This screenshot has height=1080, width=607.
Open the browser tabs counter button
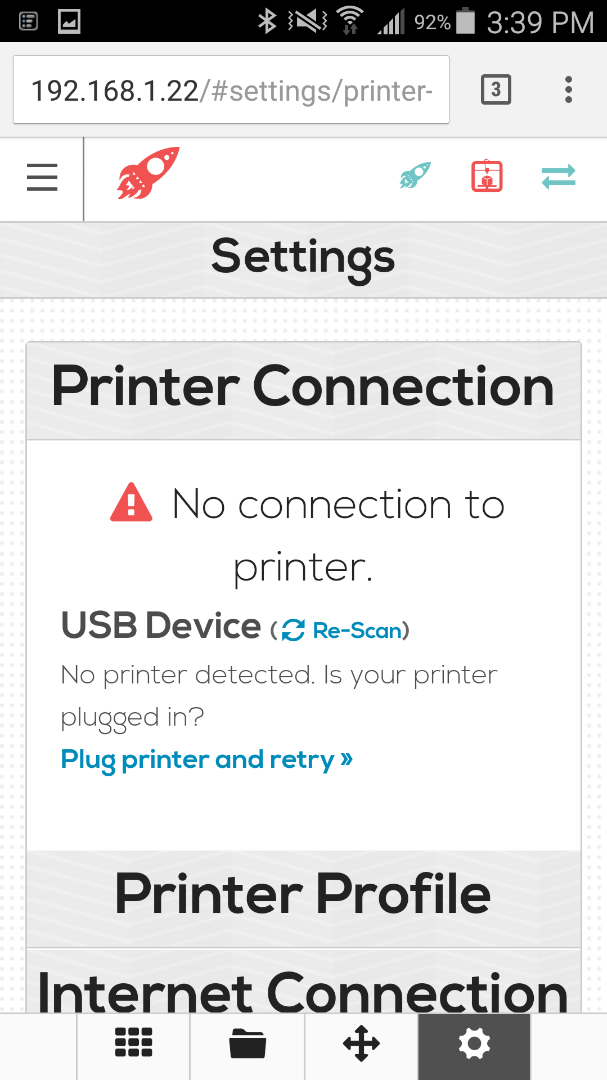tap(496, 90)
